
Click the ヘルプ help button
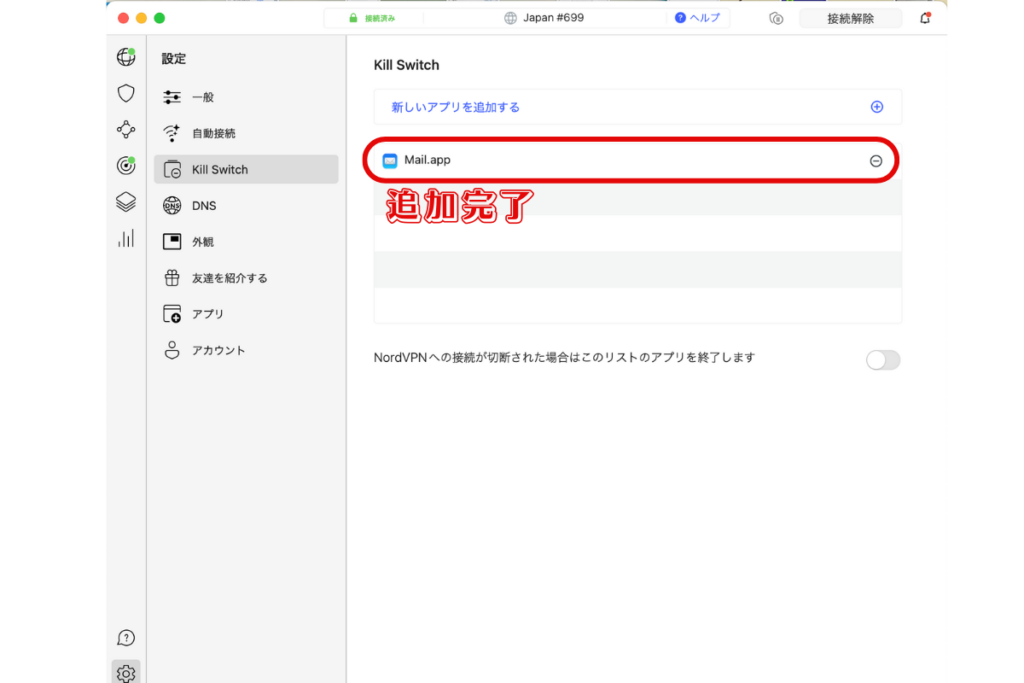698,18
